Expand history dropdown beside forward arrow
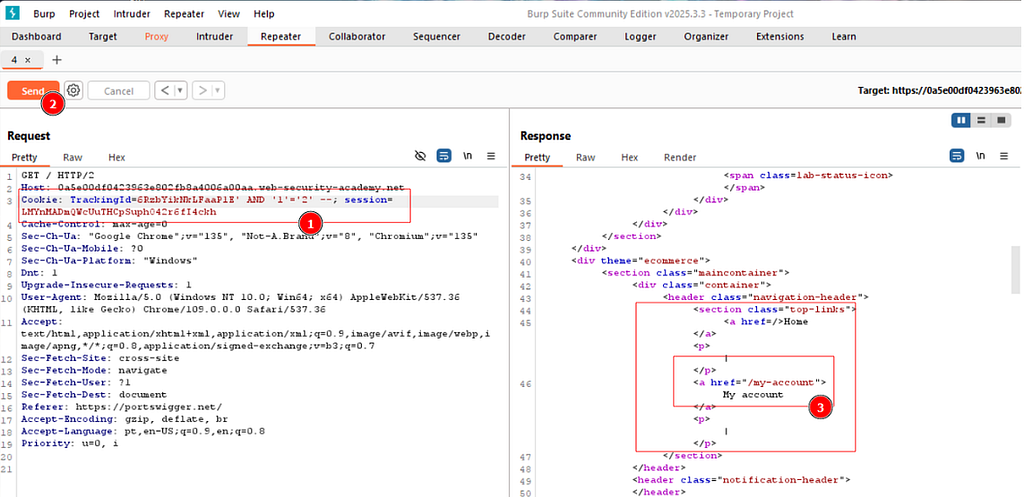Image resolution: width=1024 pixels, height=497 pixels. 217,91
